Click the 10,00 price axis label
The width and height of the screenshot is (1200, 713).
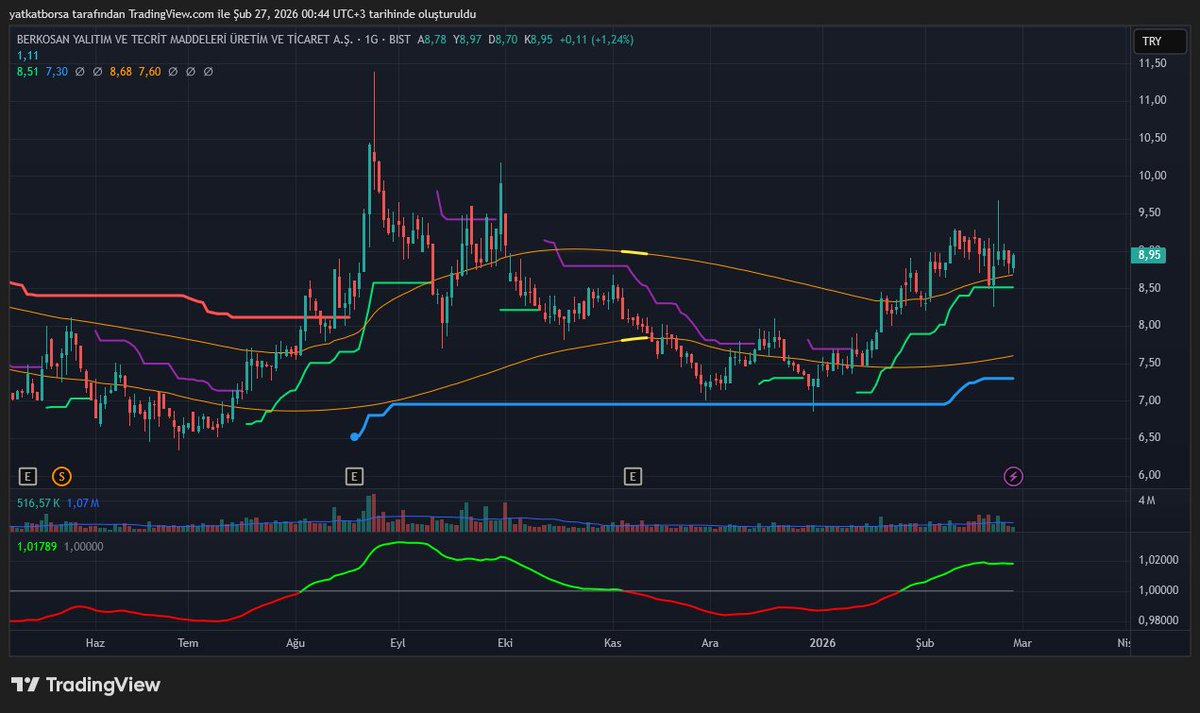tap(1153, 176)
